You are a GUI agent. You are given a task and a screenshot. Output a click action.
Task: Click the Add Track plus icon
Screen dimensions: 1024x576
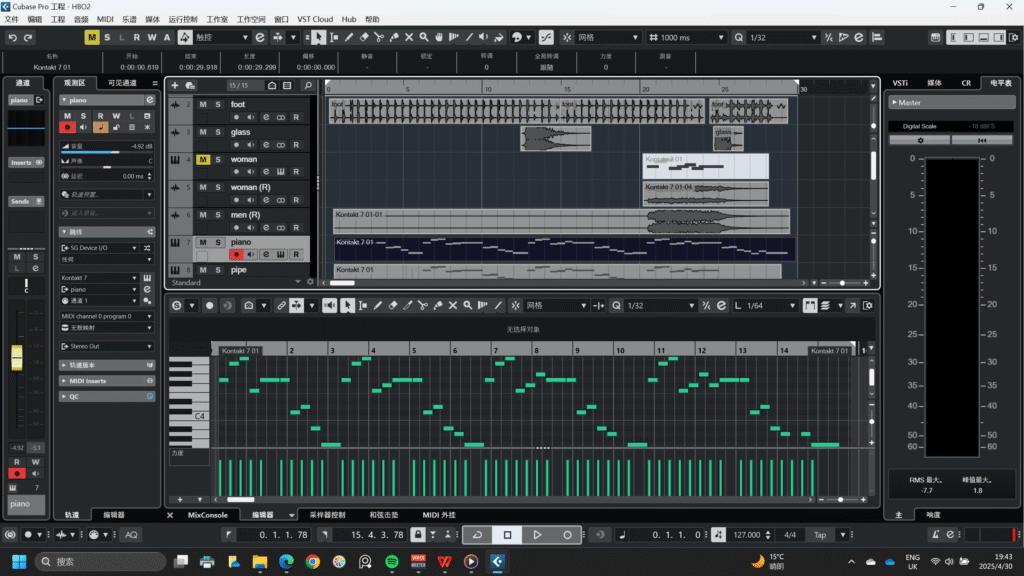tap(176, 86)
